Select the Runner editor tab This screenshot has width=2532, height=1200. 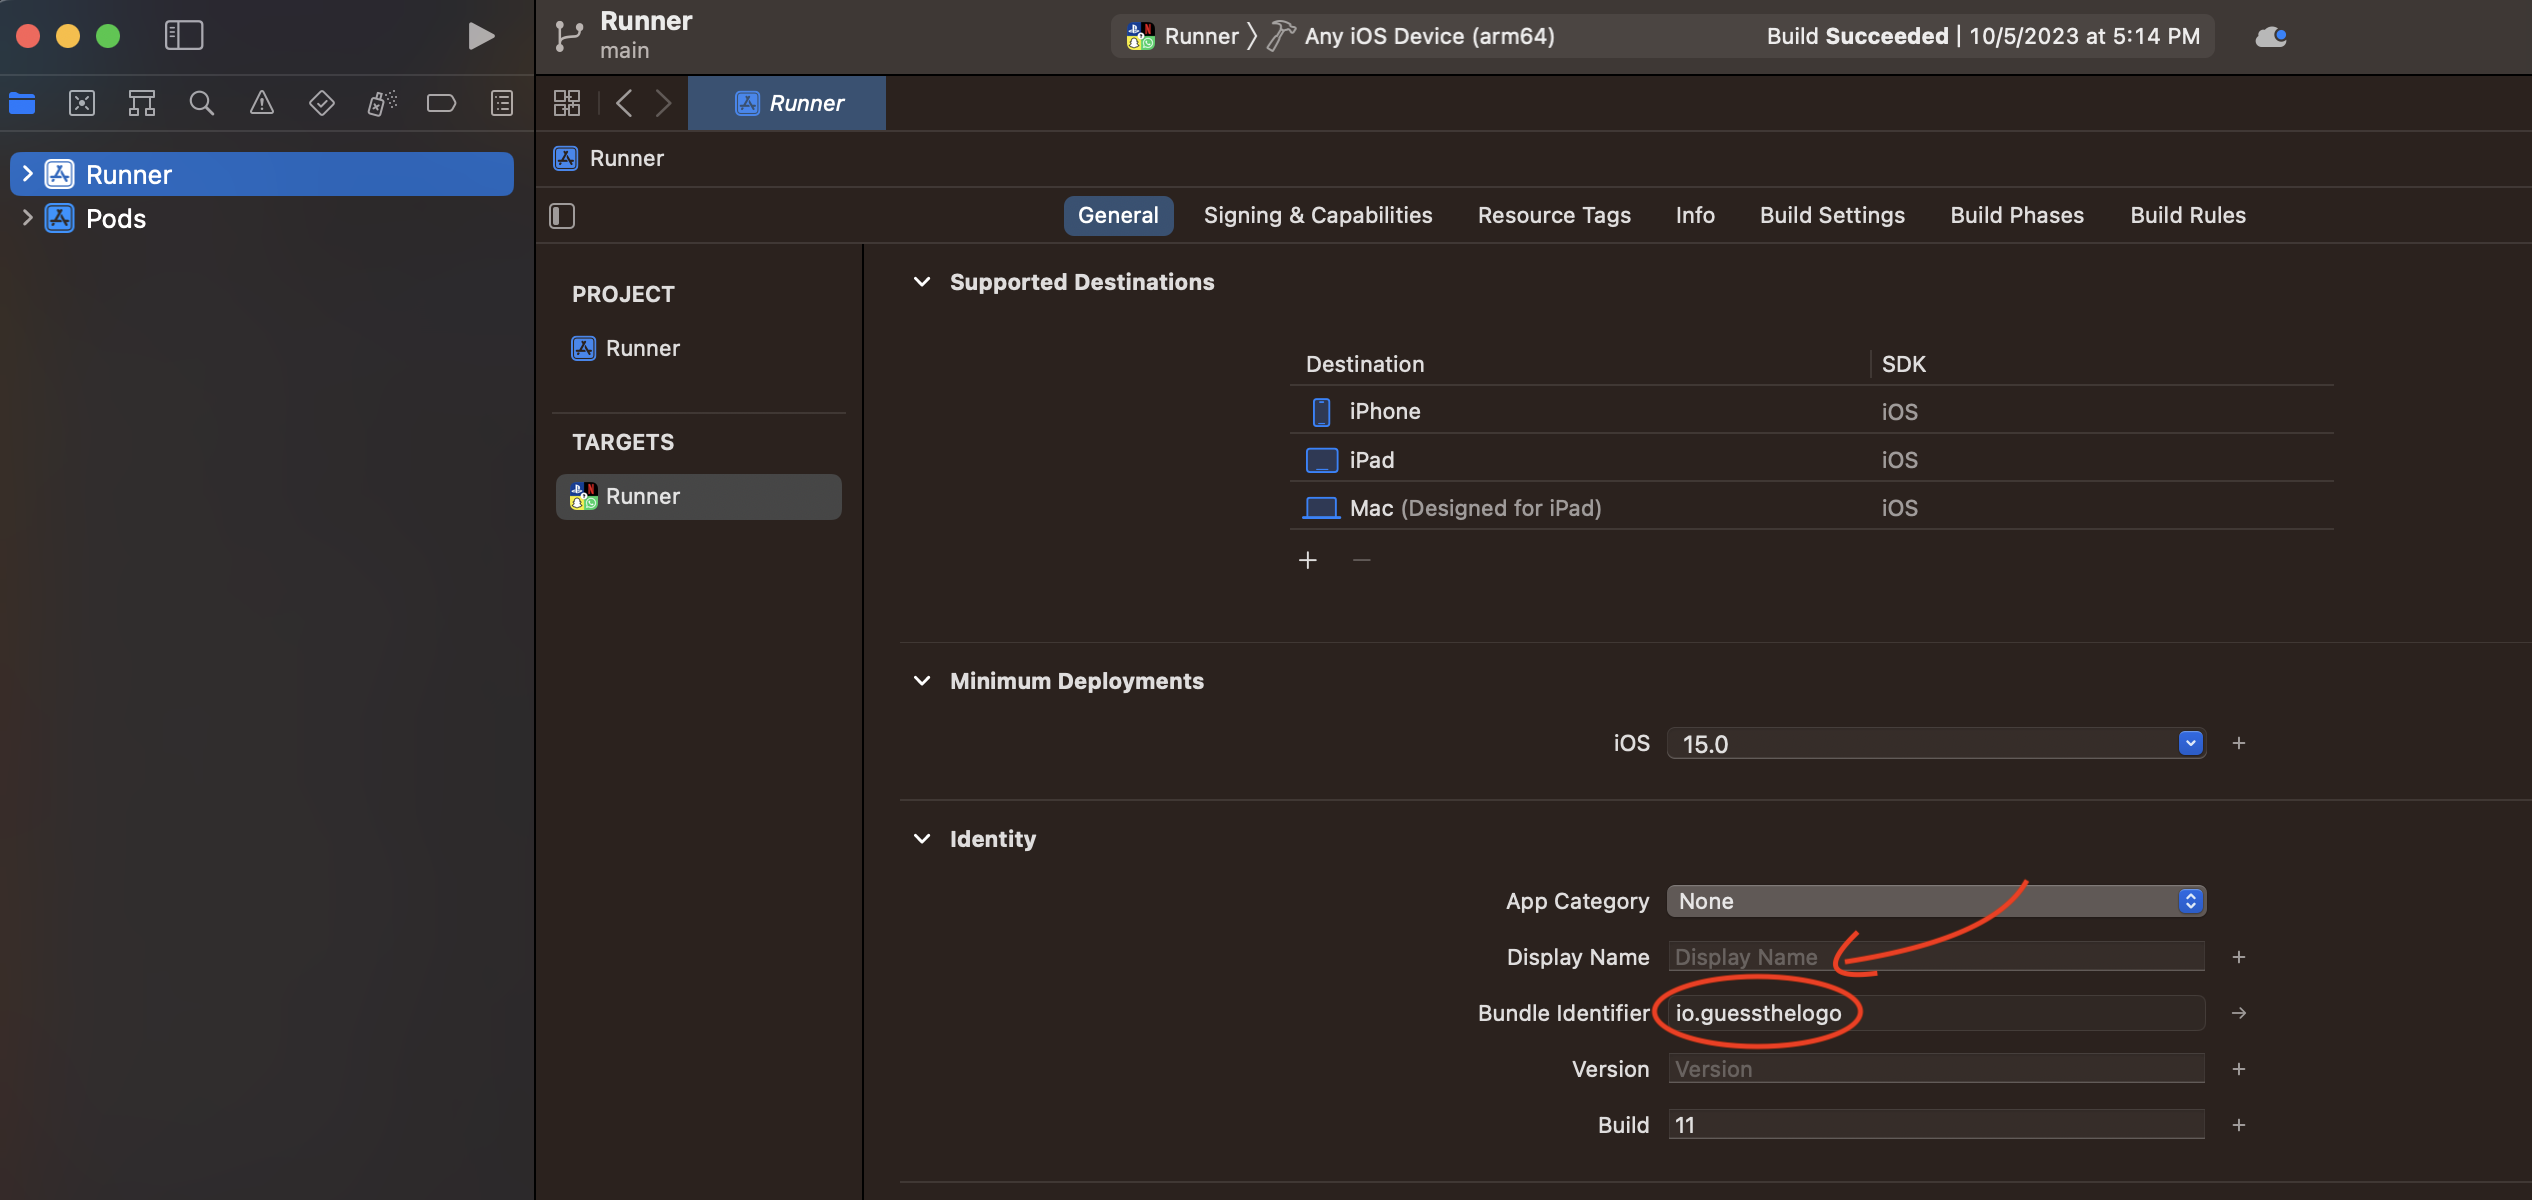click(787, 103)
